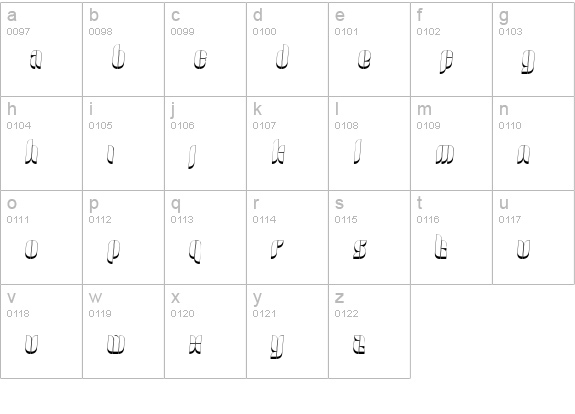Click the 's' glyph in cell 0115
The height and width of the screenshot is (414, 575).
360,249
